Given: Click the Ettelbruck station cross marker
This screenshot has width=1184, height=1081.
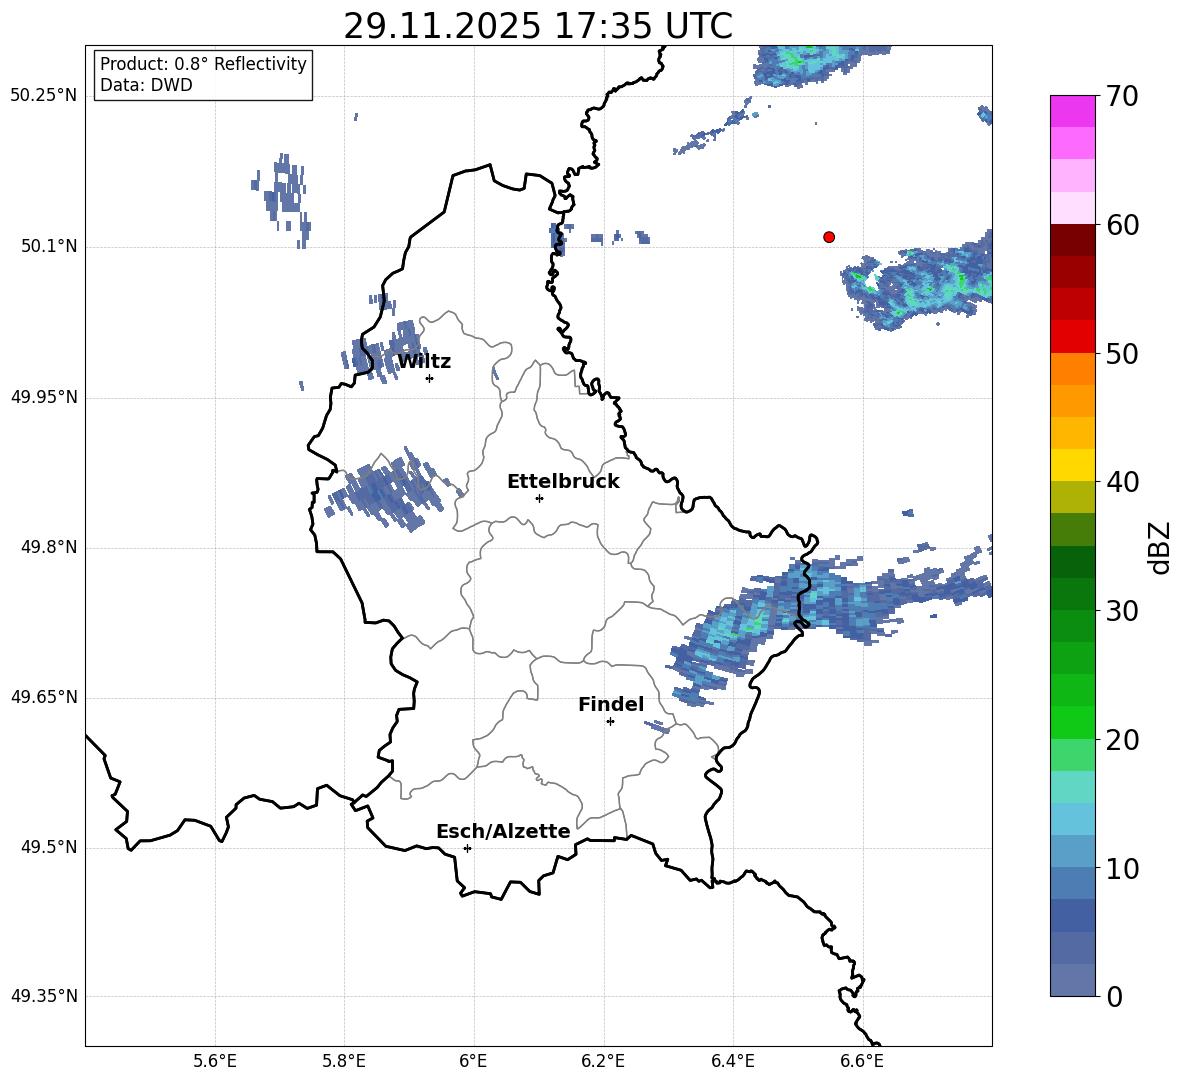Looking at the screenshot, I should click(539, 498).
